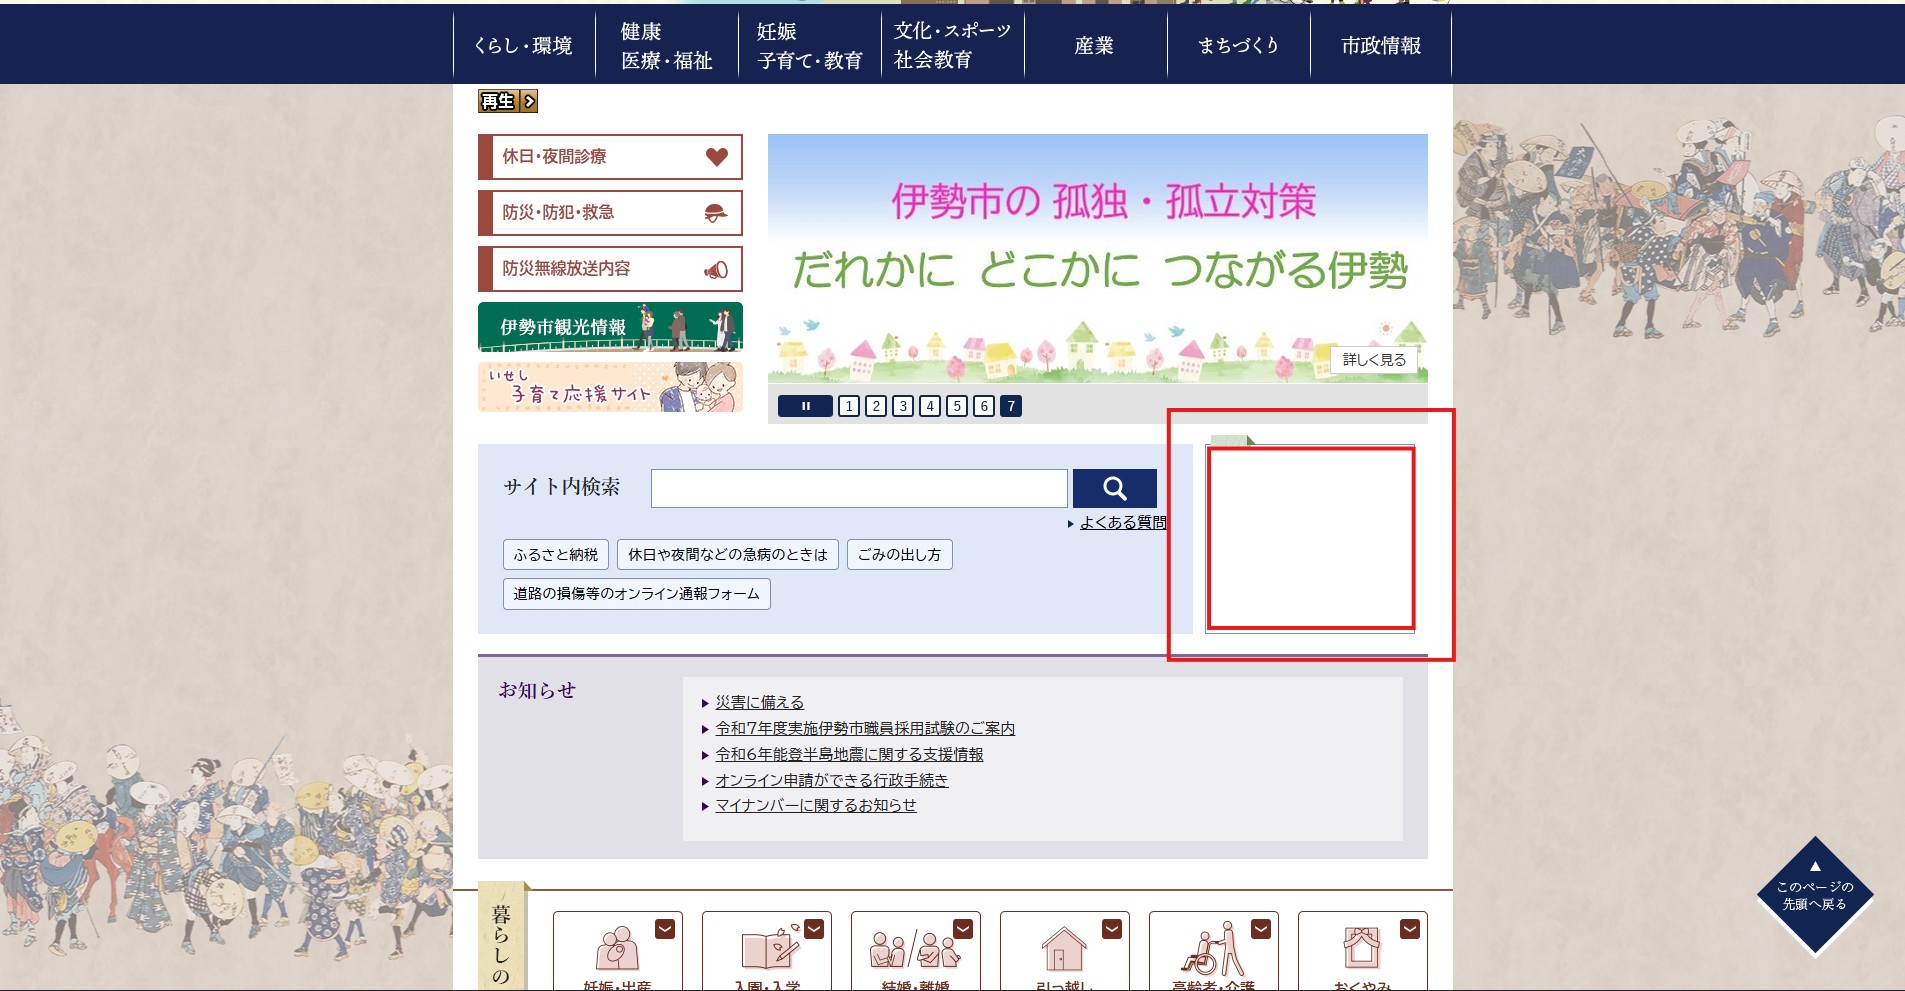Show slide 2 of the banner
Screen dimensions: 1905x991
[875, 406]
